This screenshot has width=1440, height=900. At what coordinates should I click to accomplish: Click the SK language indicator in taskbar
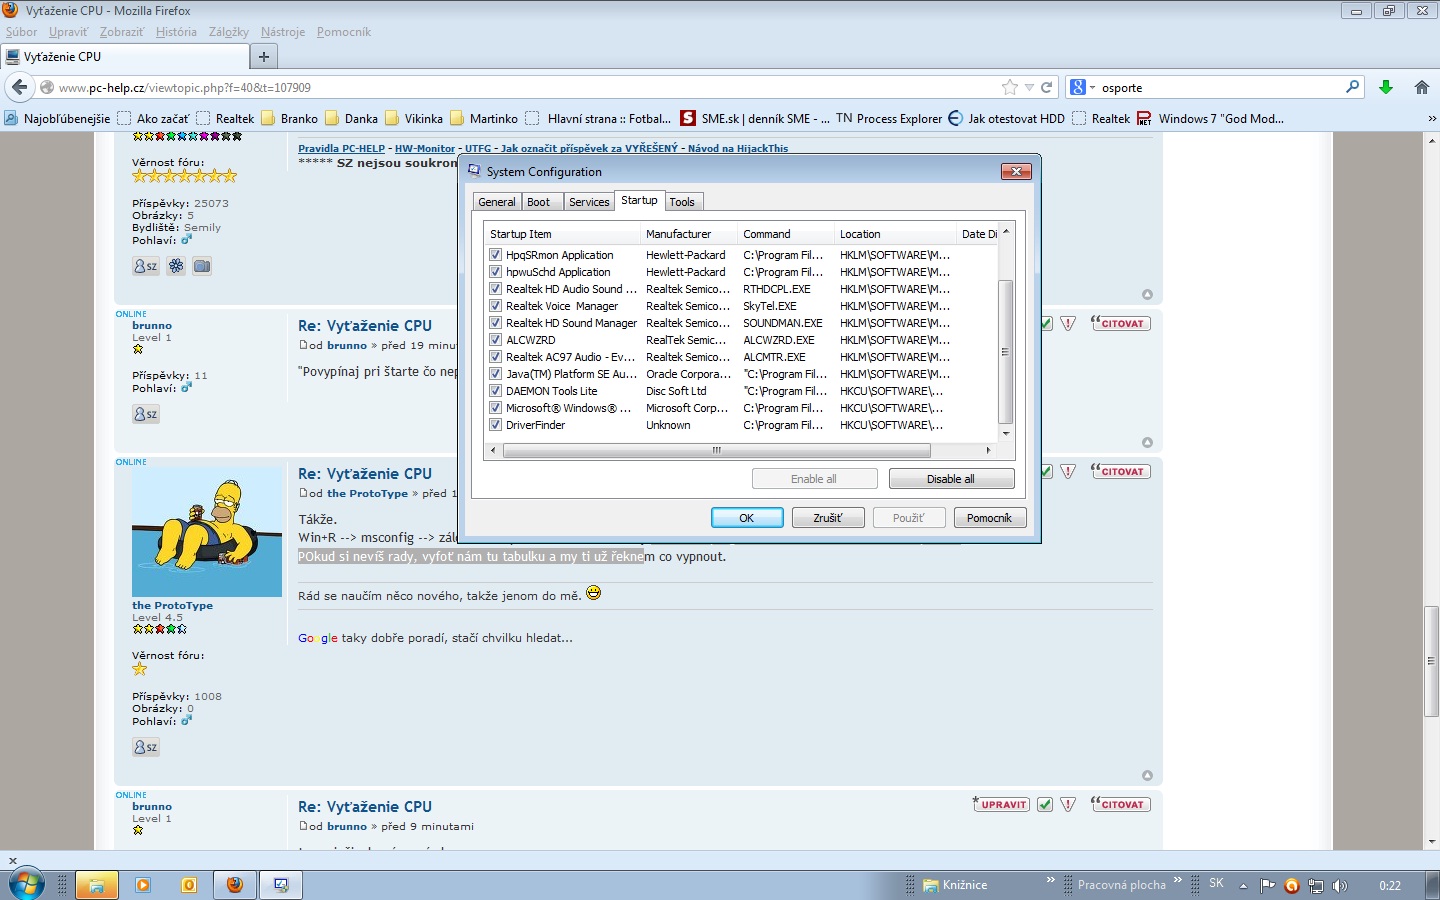tap(1217, 883)
